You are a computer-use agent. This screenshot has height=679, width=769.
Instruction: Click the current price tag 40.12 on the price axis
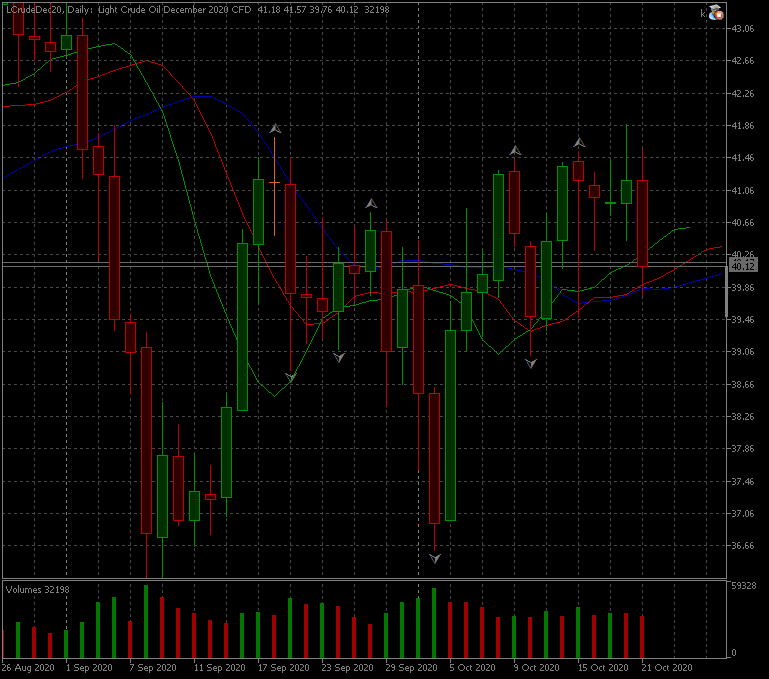pyautogui.click(x=742, y=267)
